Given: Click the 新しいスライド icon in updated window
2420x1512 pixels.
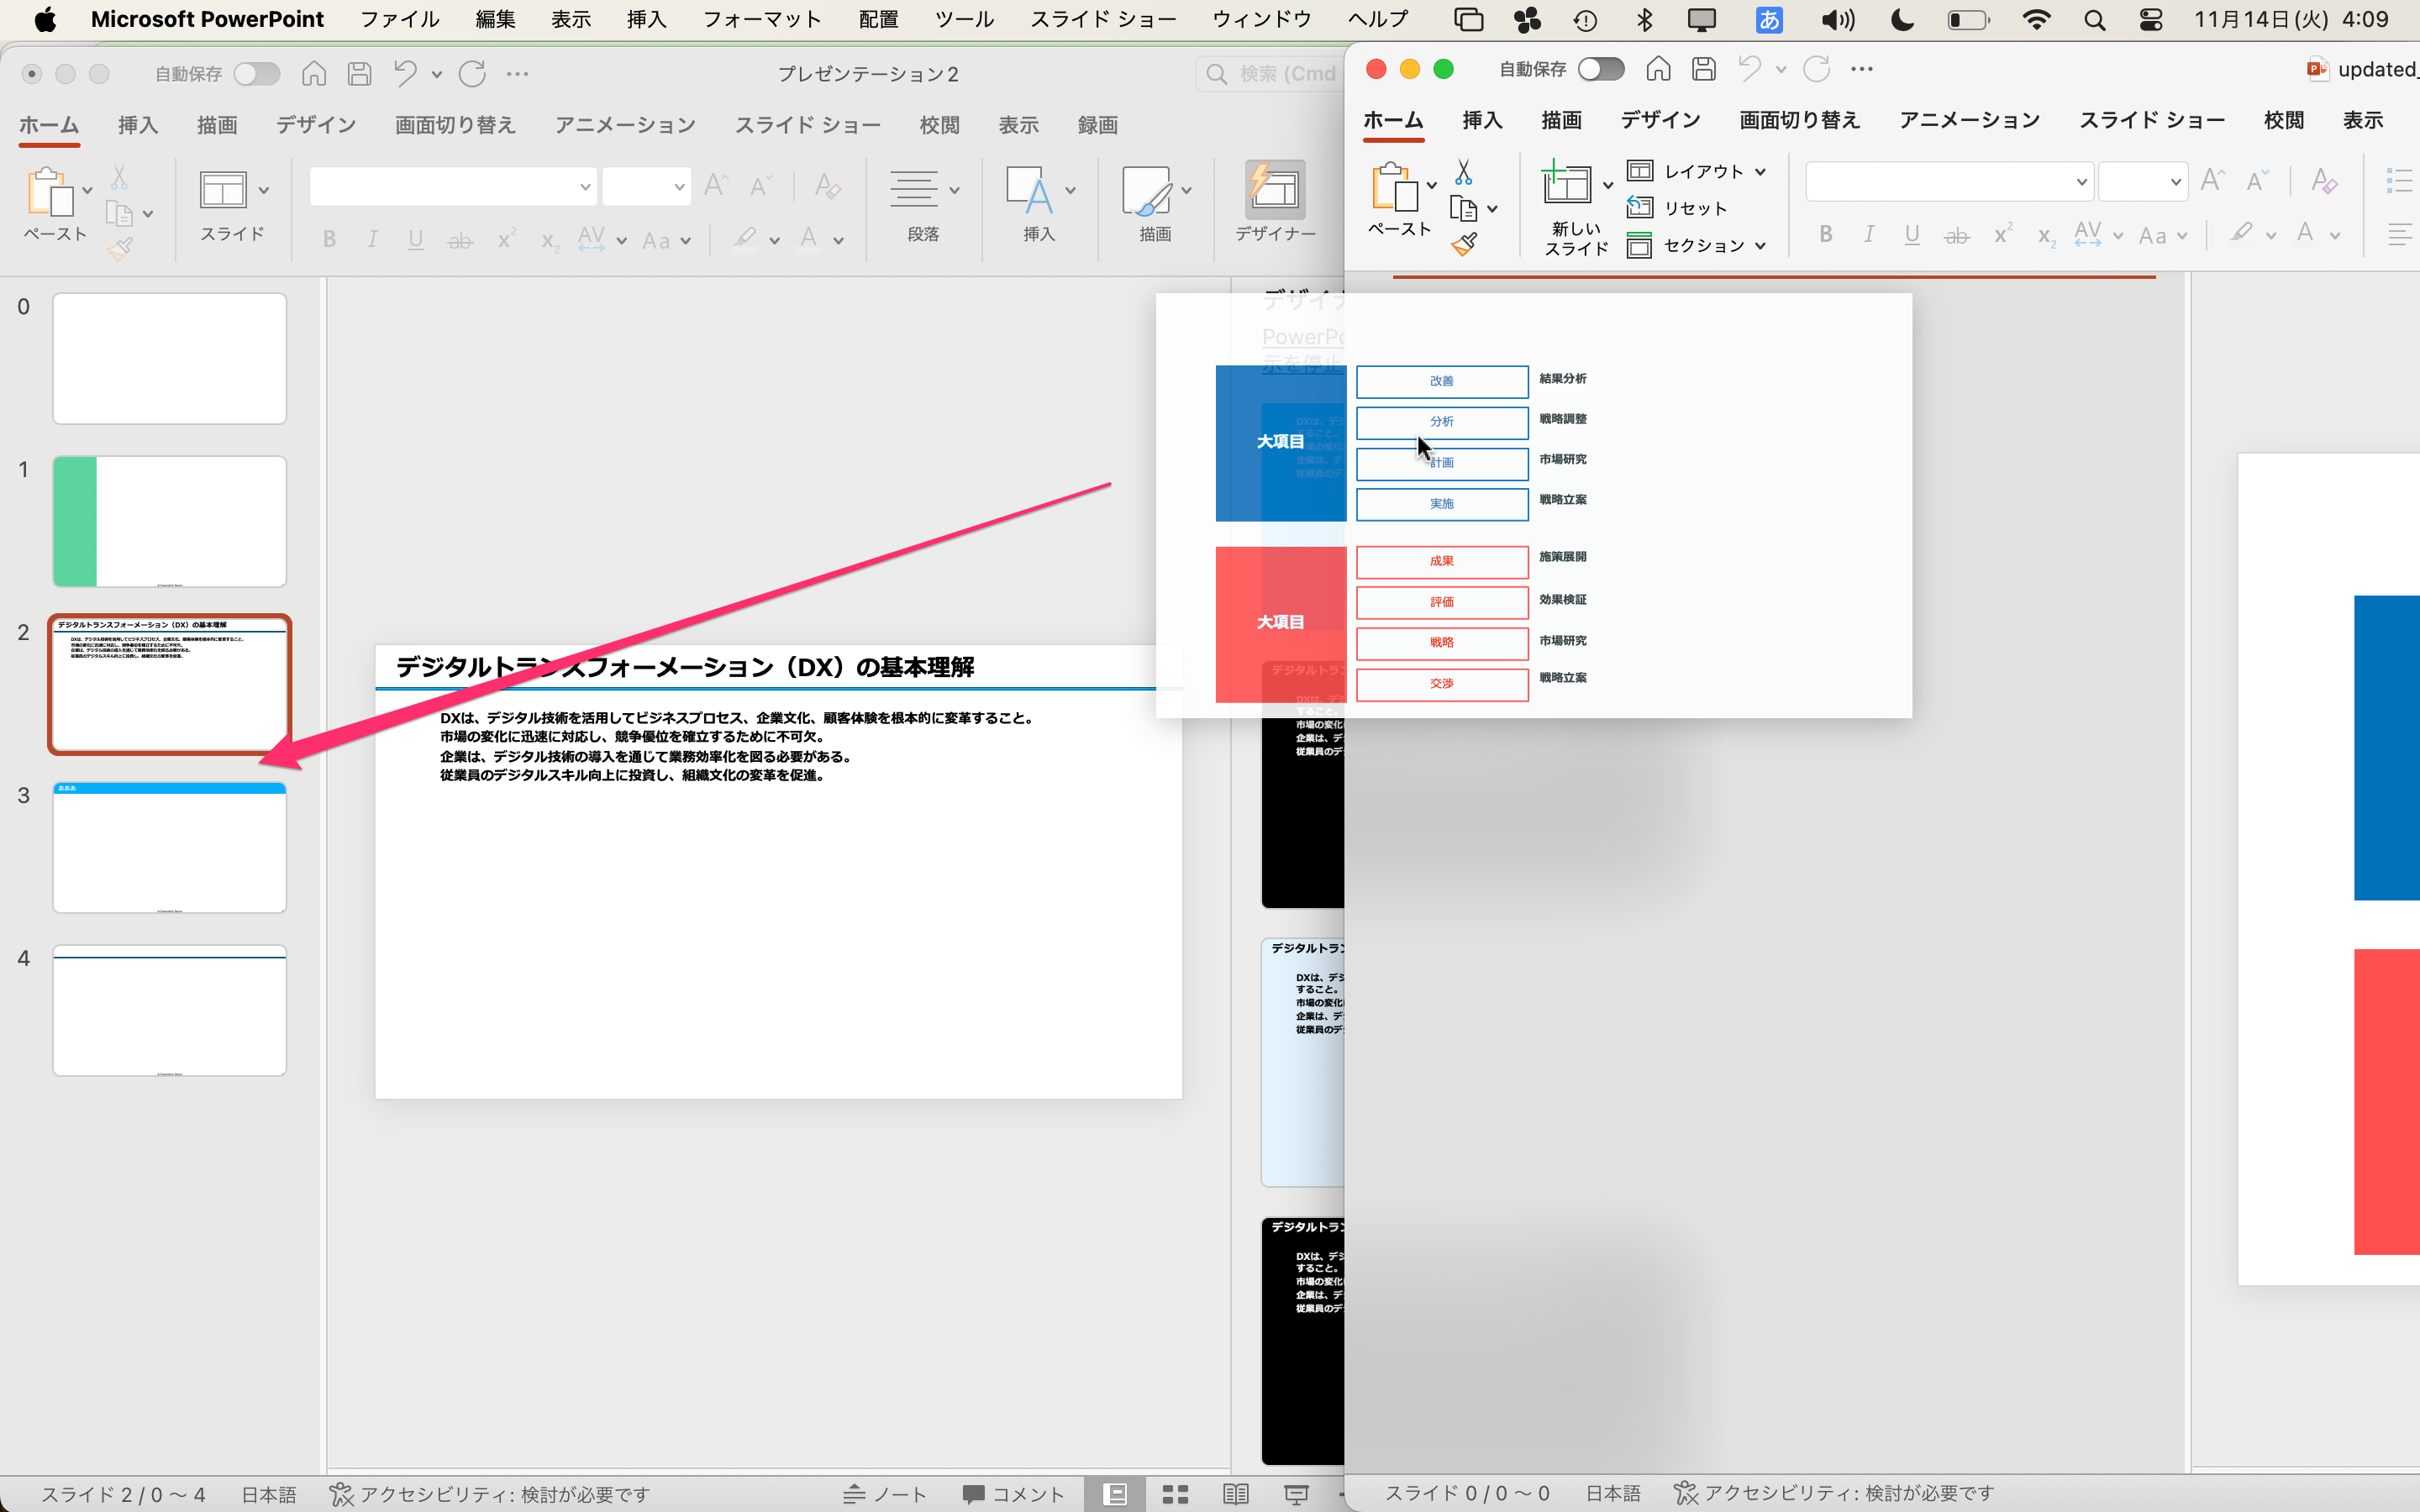Looking at the screenshot, I should pyautogui.click(x=1566, y=183).
